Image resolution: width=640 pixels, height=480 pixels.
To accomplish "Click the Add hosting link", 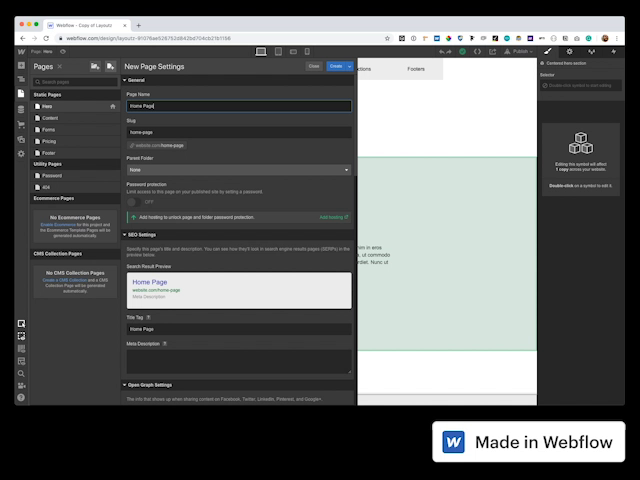I will pyautogui.click(x=334, y=217).
